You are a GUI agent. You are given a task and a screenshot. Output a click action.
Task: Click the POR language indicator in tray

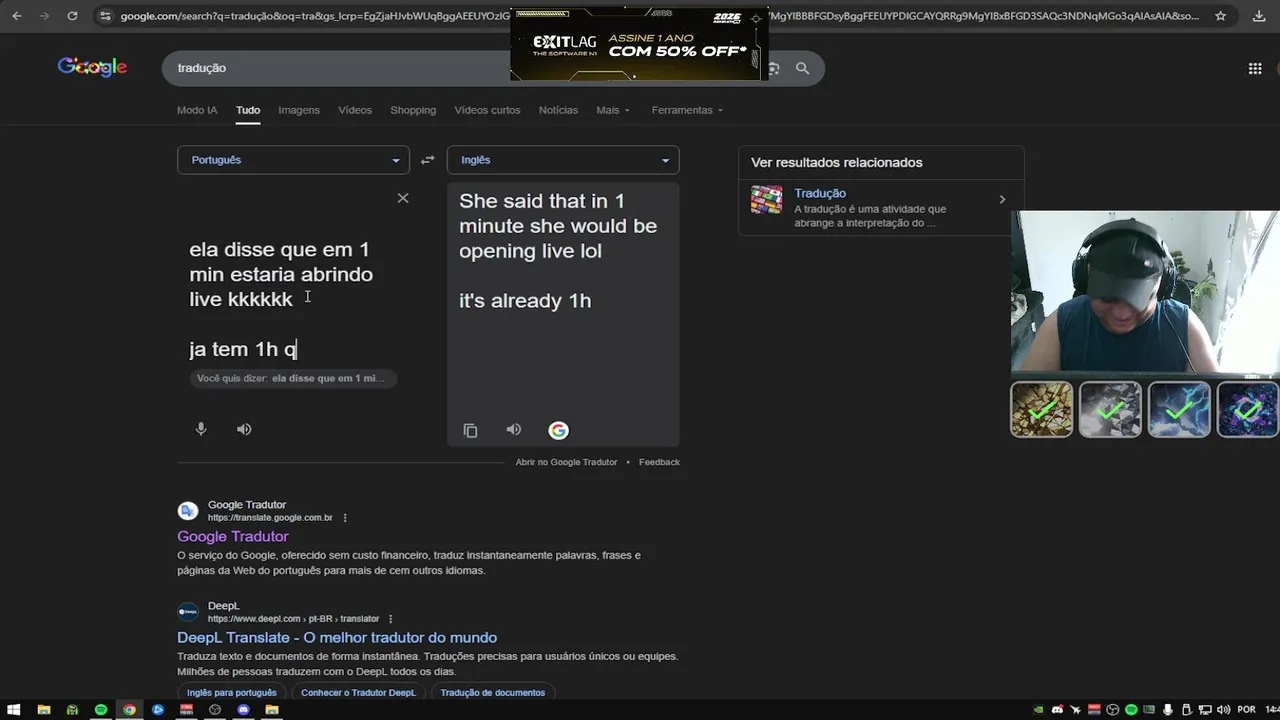tap(1246, 710)
